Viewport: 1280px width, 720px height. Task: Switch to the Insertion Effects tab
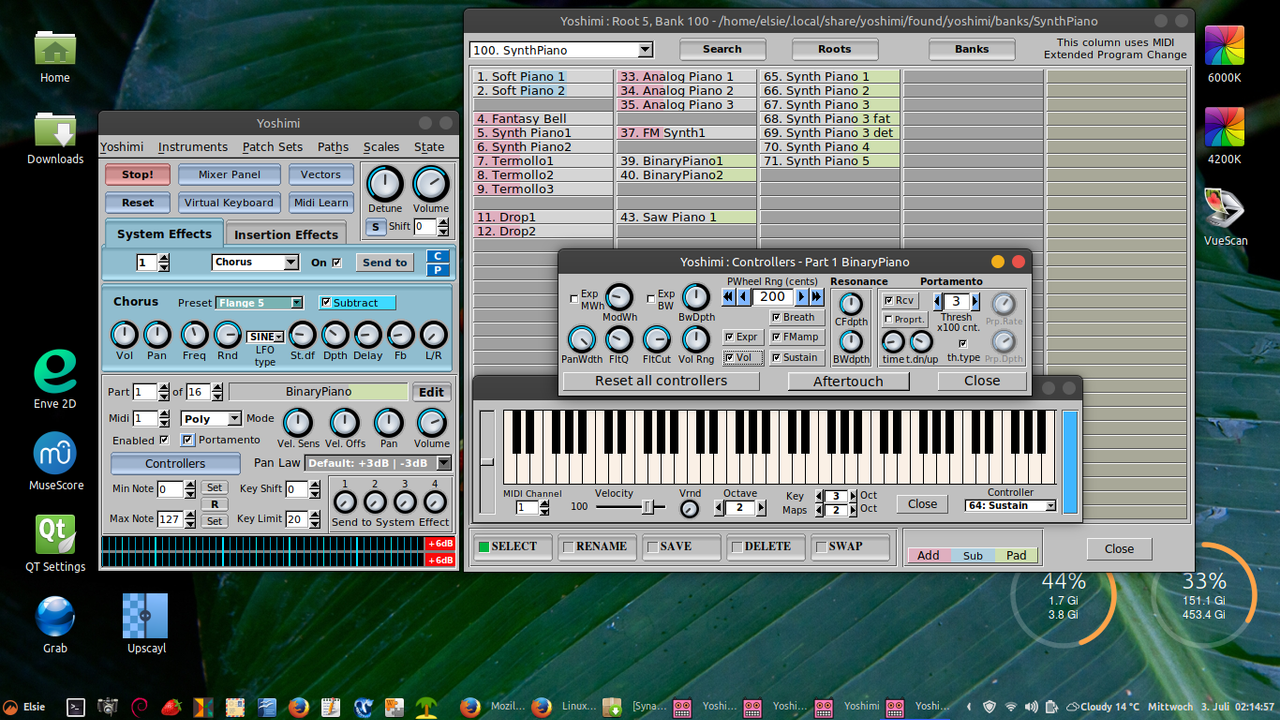pyautogui.click(x=286, y=235)
